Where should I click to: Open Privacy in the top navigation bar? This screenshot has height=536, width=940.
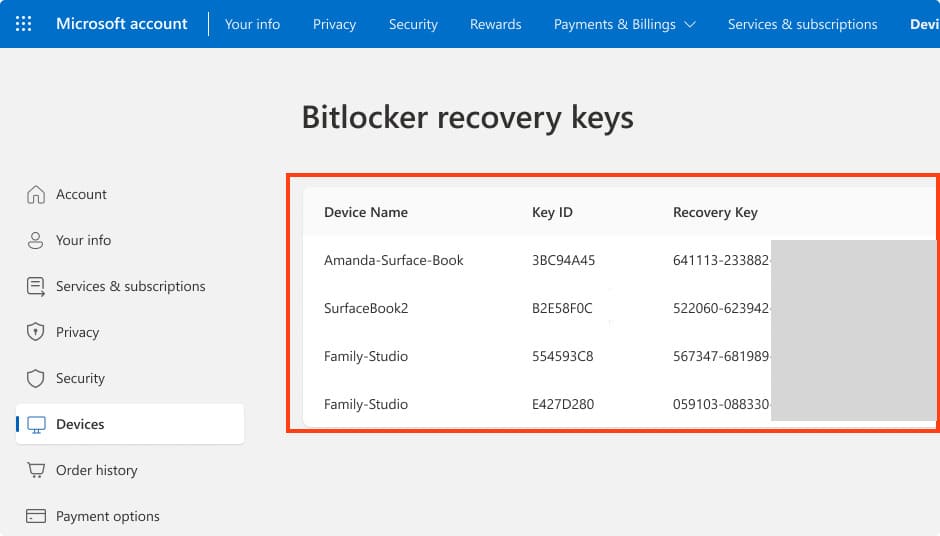(x=334, y=24)
